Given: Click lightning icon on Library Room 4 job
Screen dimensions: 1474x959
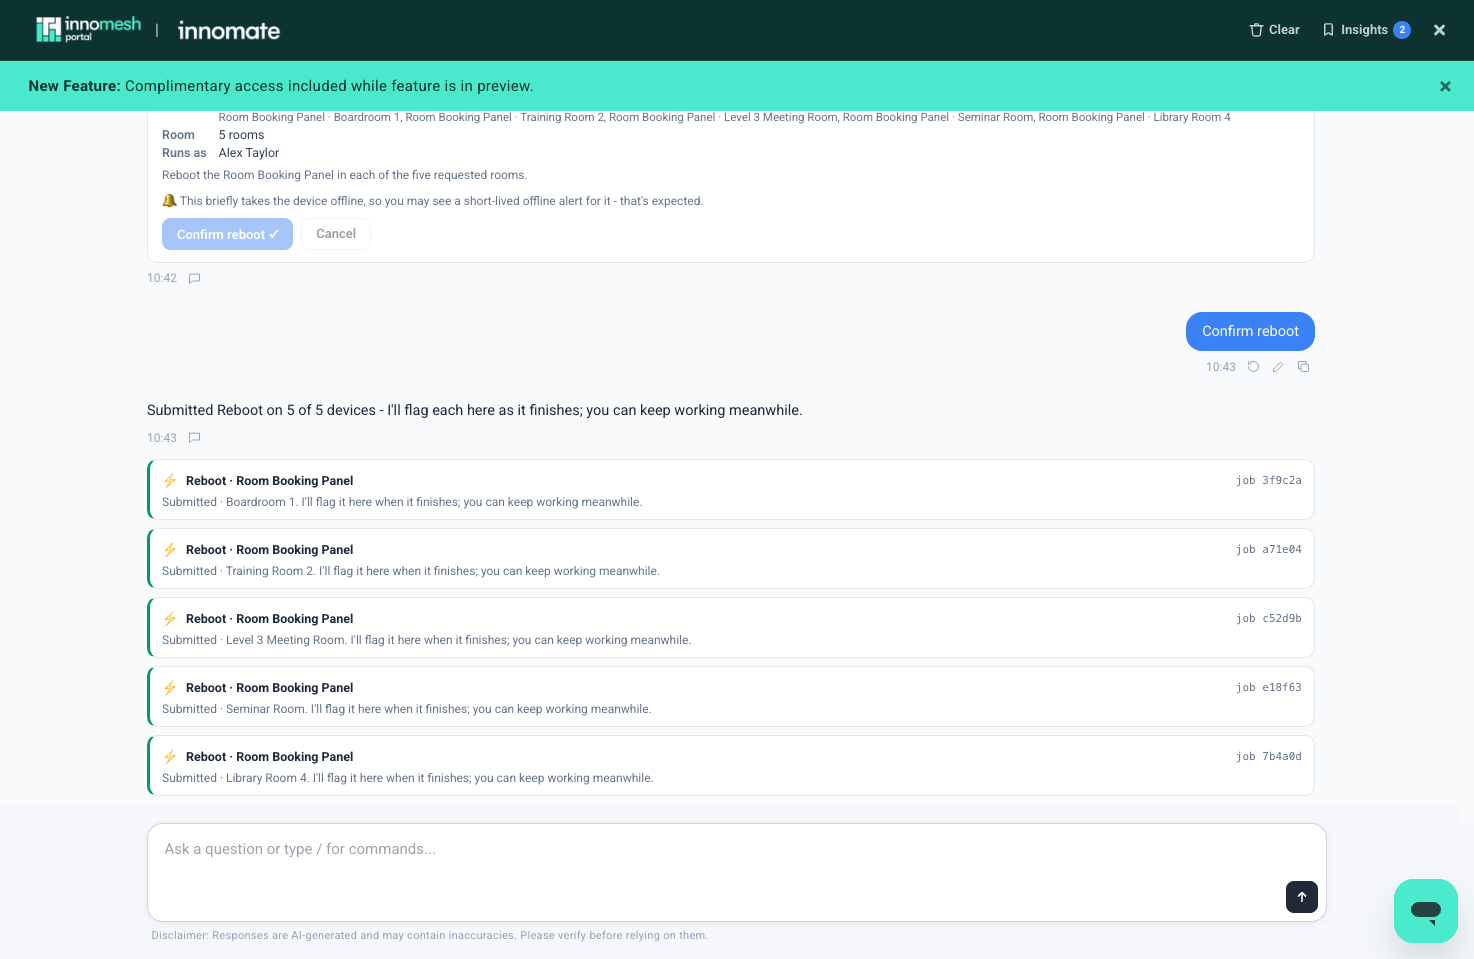Looking at the screenshot, I should [170, 757].
